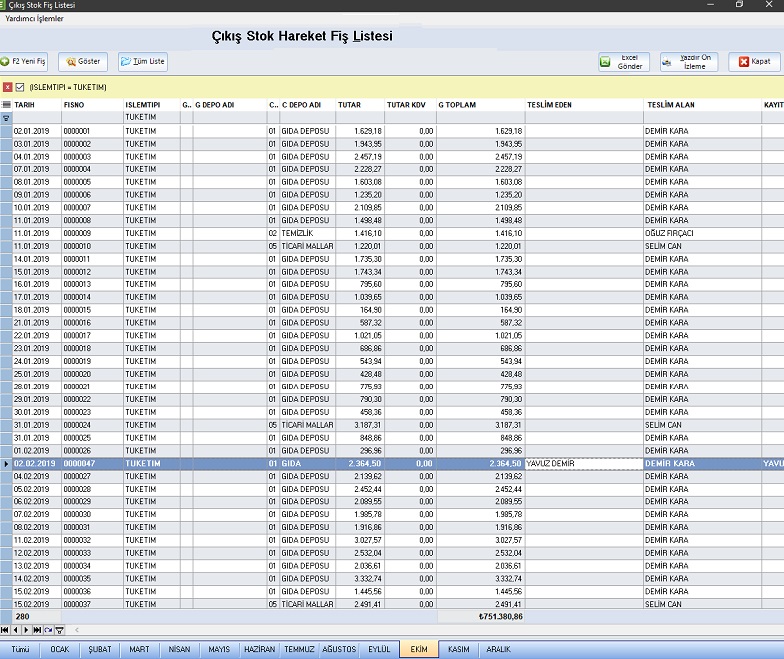Send the list with Excel Gönder

[624, 62]
